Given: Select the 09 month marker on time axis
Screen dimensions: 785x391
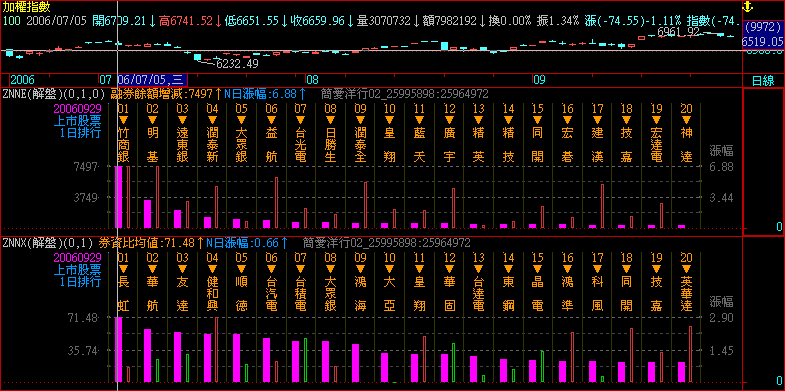Looking at the screenshot, I should pos(539,80).
